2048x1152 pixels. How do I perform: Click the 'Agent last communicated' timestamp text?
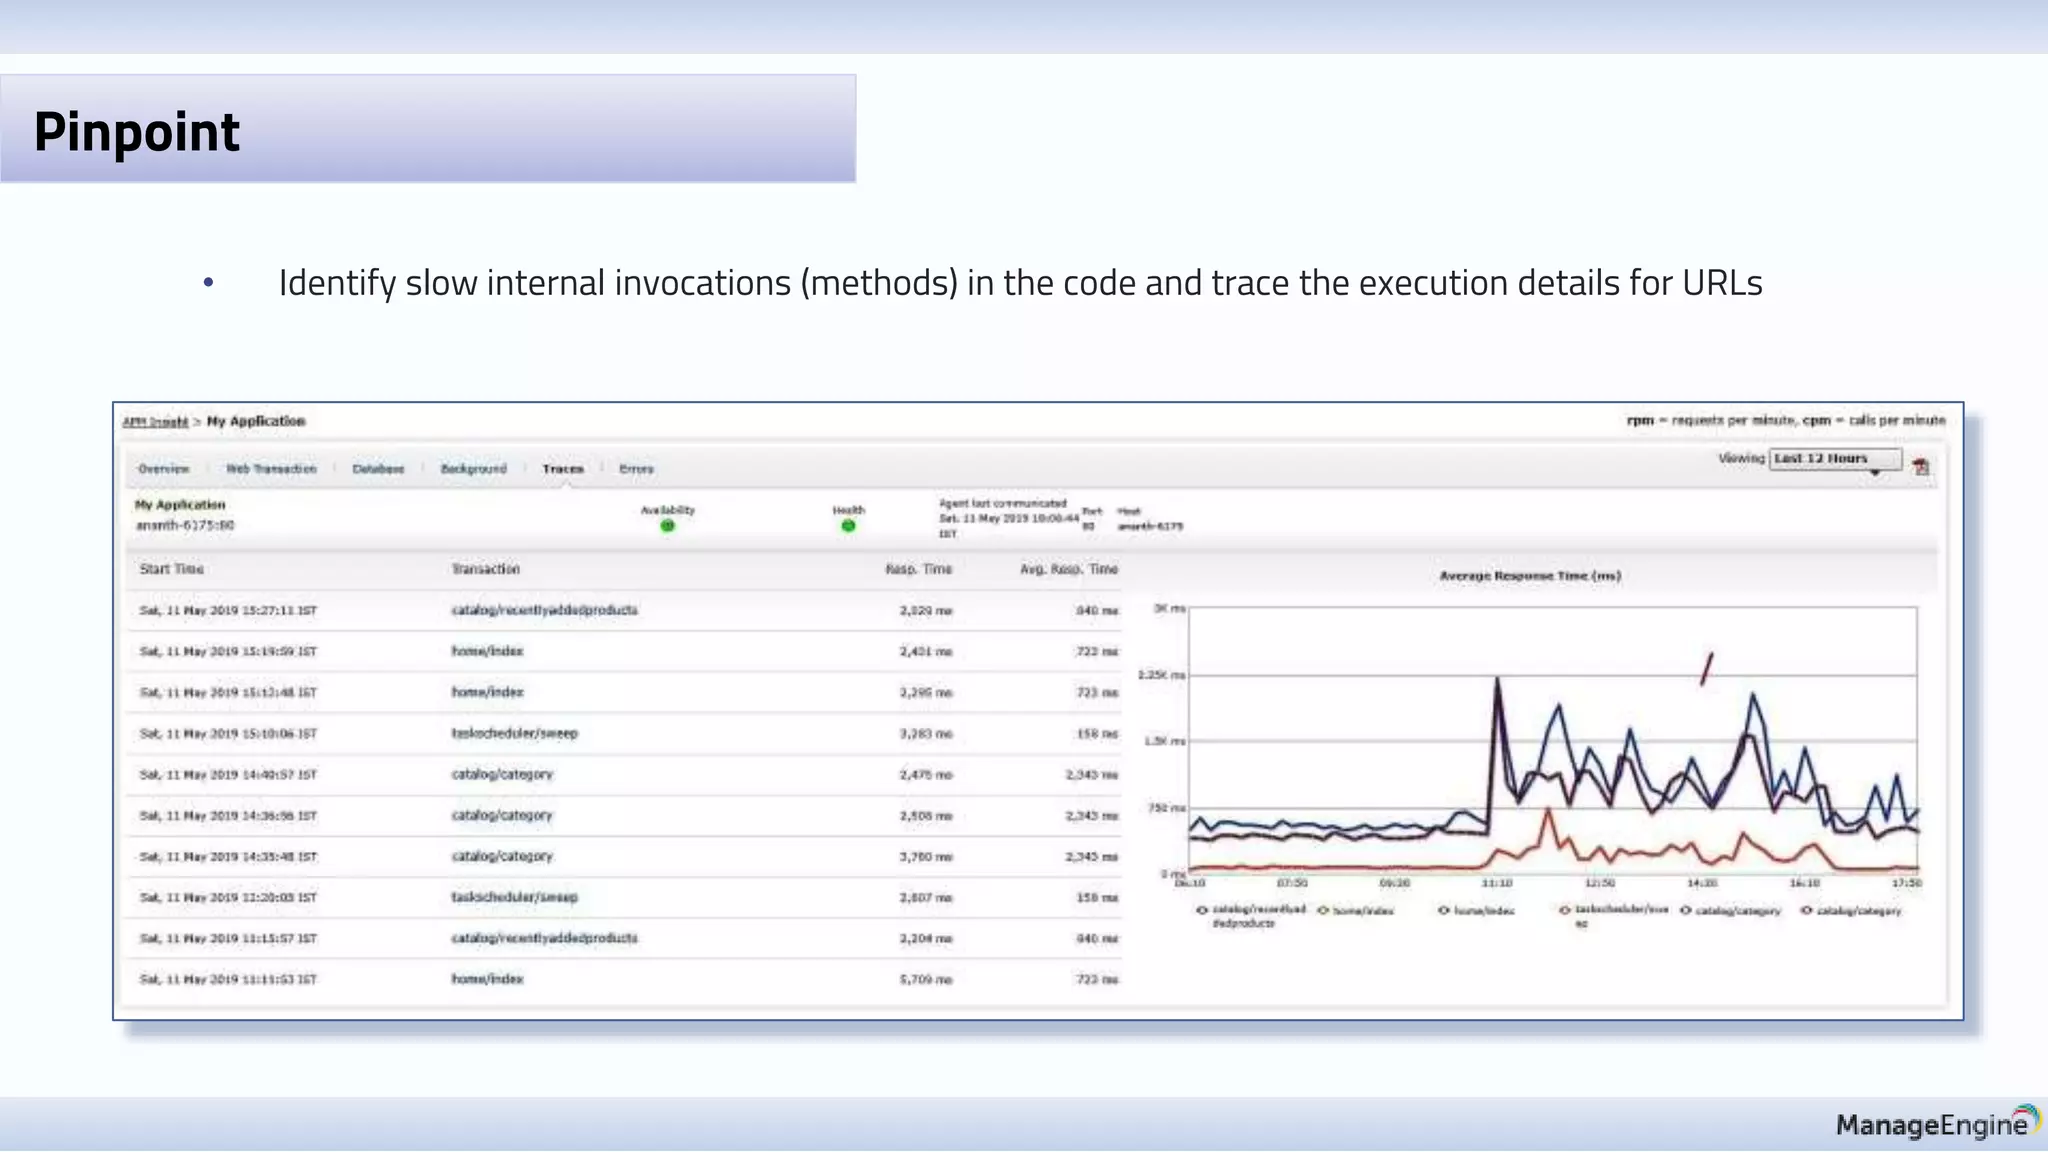click(x=1008, y=518)
